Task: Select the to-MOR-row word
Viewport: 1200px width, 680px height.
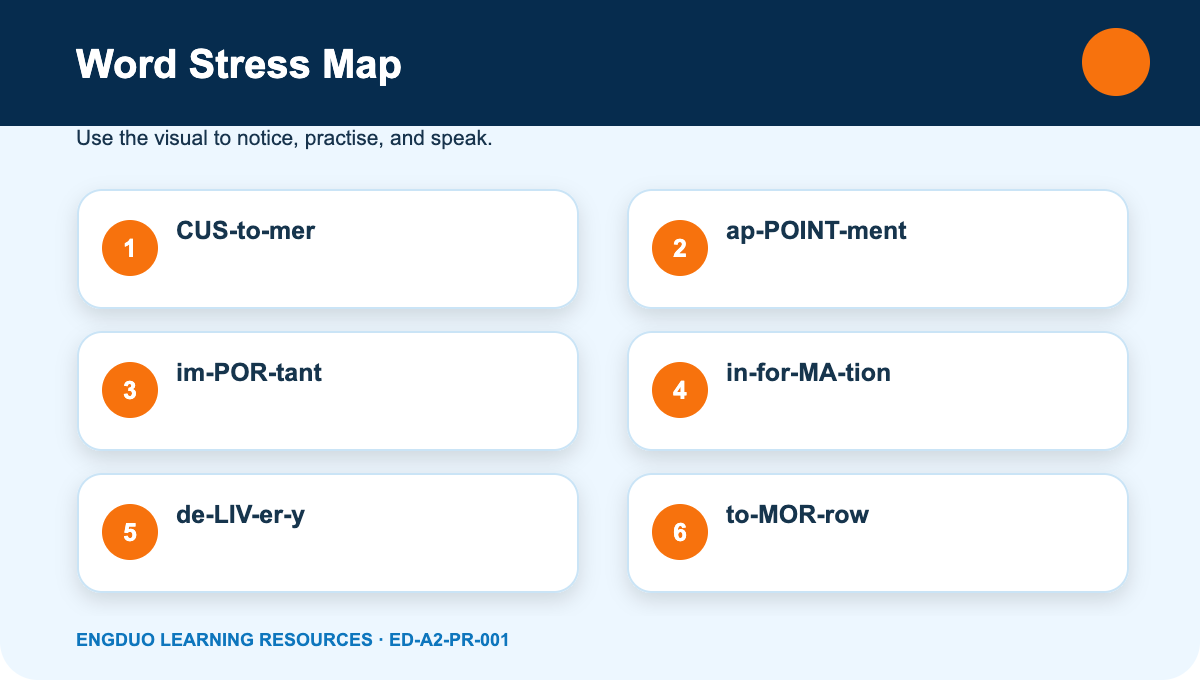Action: (x=798, y=515)
